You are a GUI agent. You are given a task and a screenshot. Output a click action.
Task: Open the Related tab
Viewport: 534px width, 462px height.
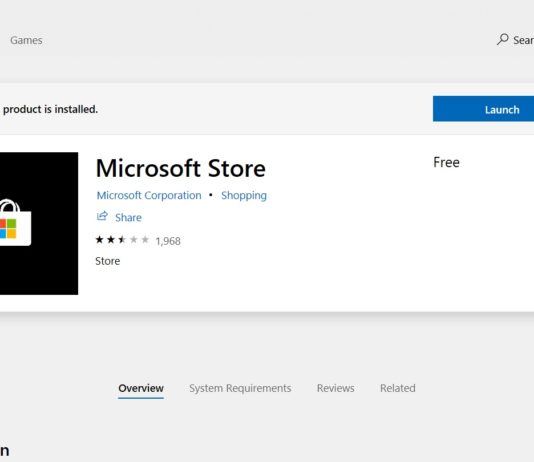(x=398, y=388)
